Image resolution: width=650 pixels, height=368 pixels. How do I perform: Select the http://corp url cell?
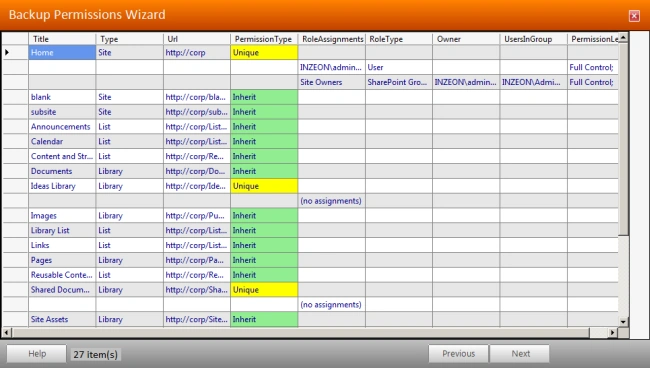click(x=197, y=53)
